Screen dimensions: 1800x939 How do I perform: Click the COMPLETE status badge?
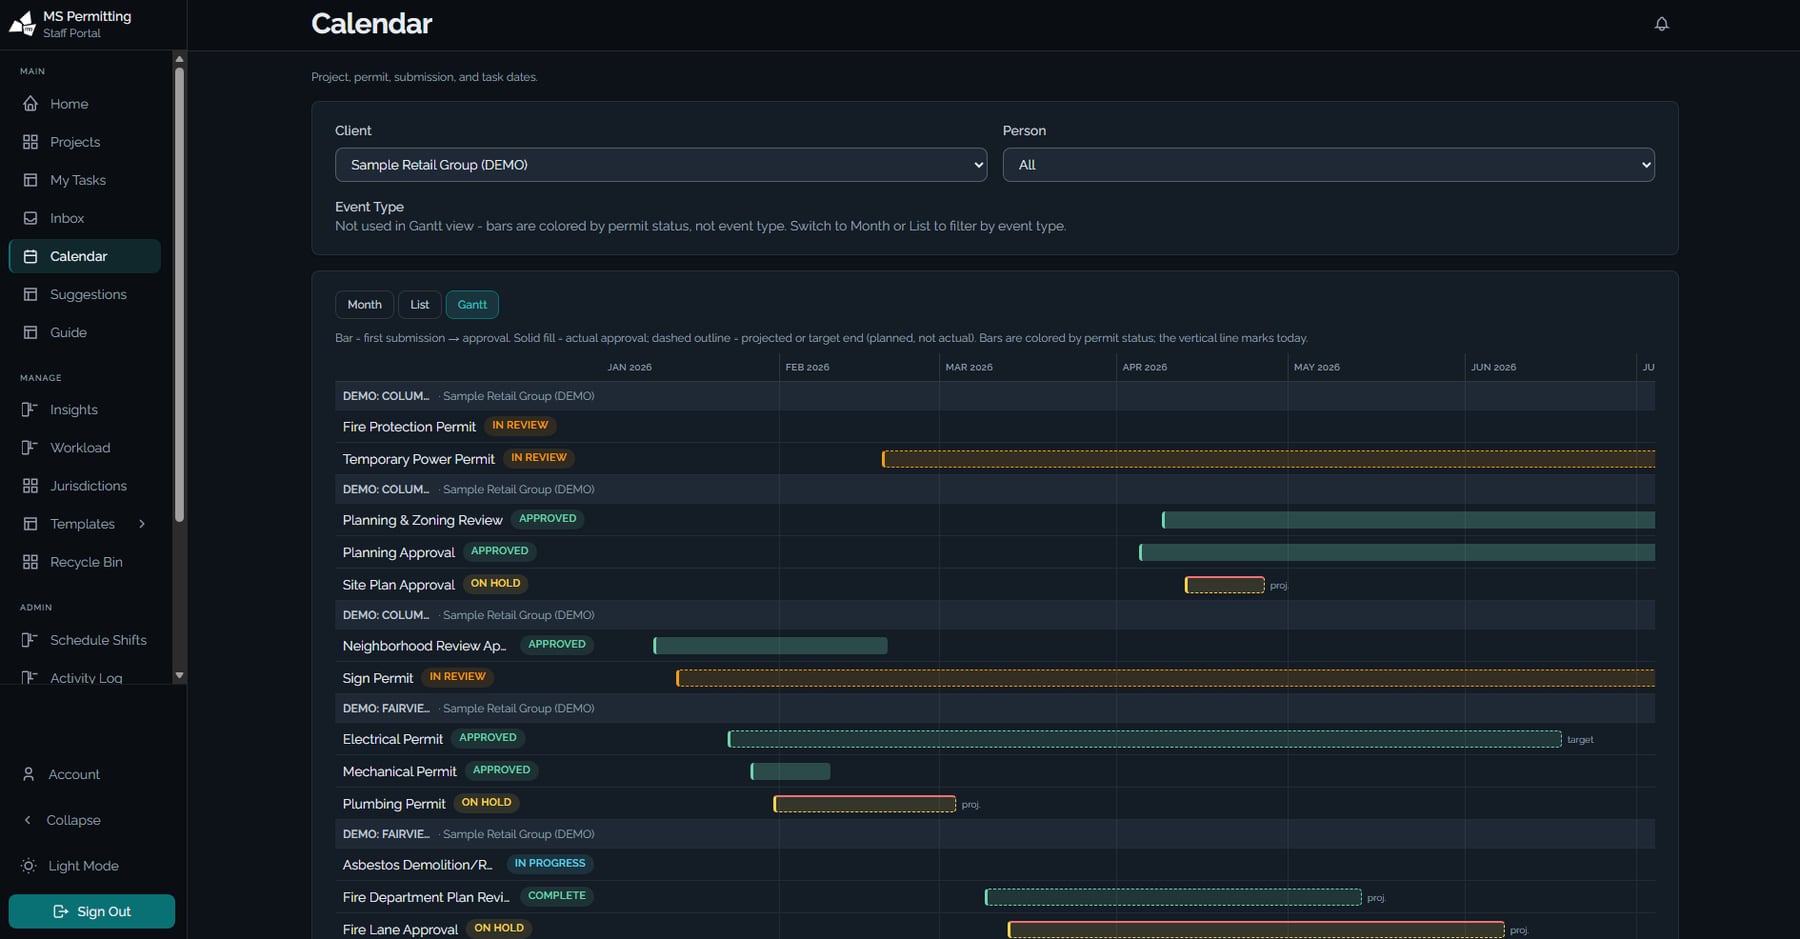(x=557, y=896)
